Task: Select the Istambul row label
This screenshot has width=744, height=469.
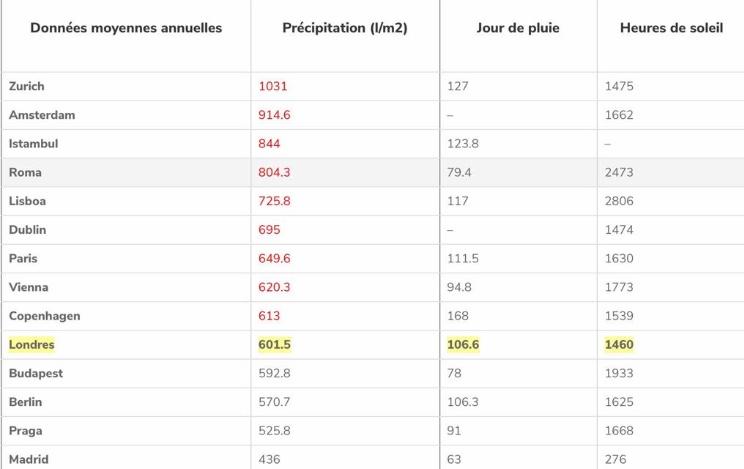Action: [34, 144]
